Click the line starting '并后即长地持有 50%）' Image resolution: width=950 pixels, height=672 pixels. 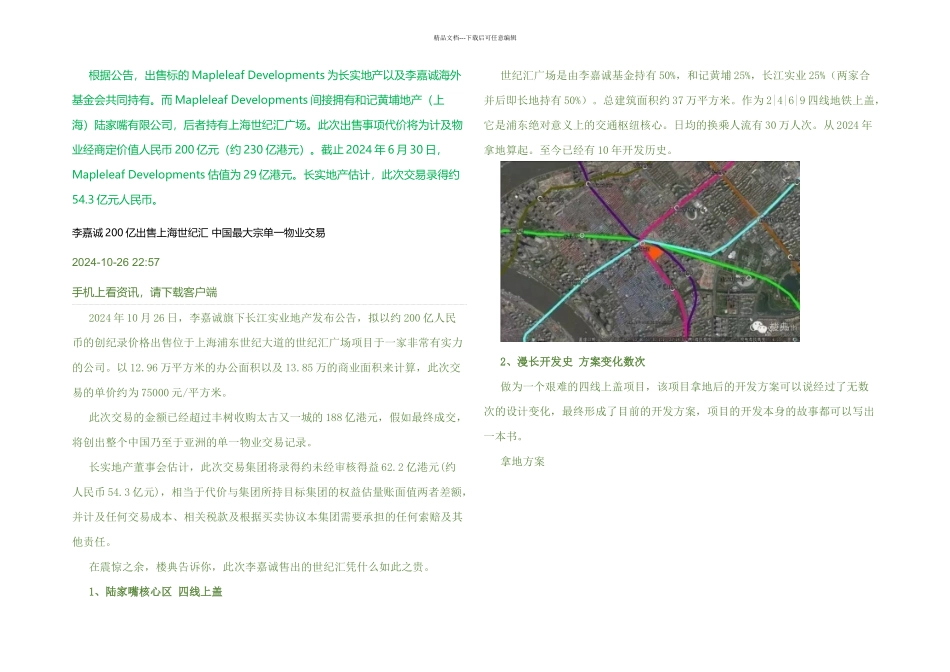681,101
